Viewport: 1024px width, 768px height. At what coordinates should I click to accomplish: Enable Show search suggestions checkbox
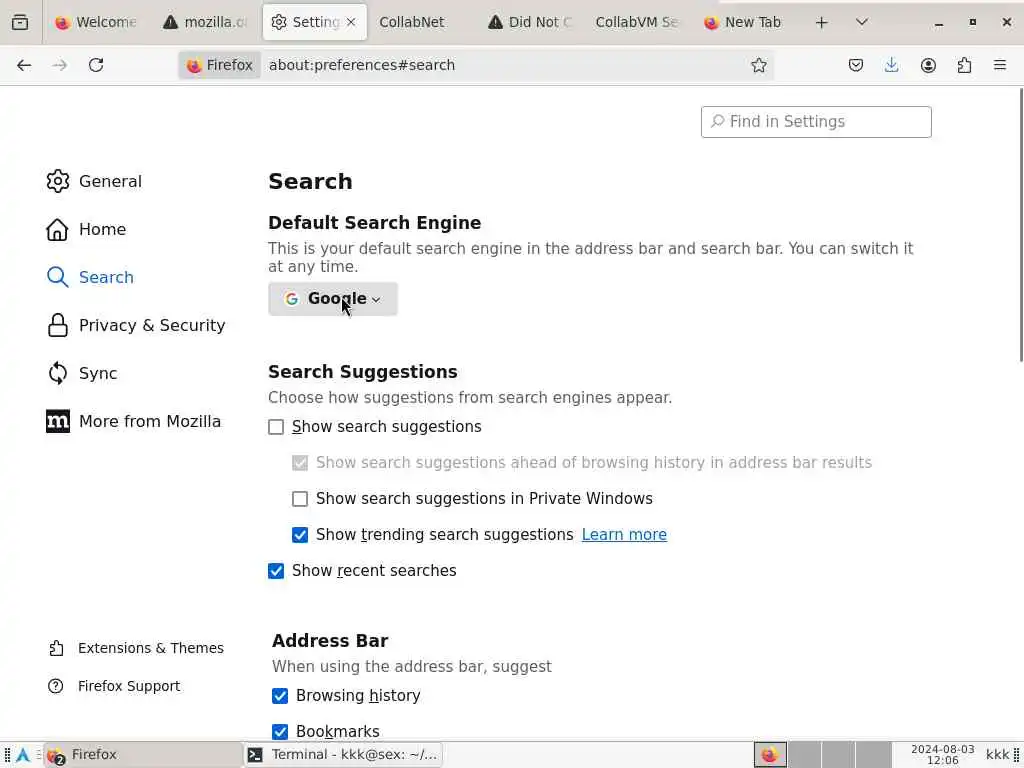tap(276, 427)
